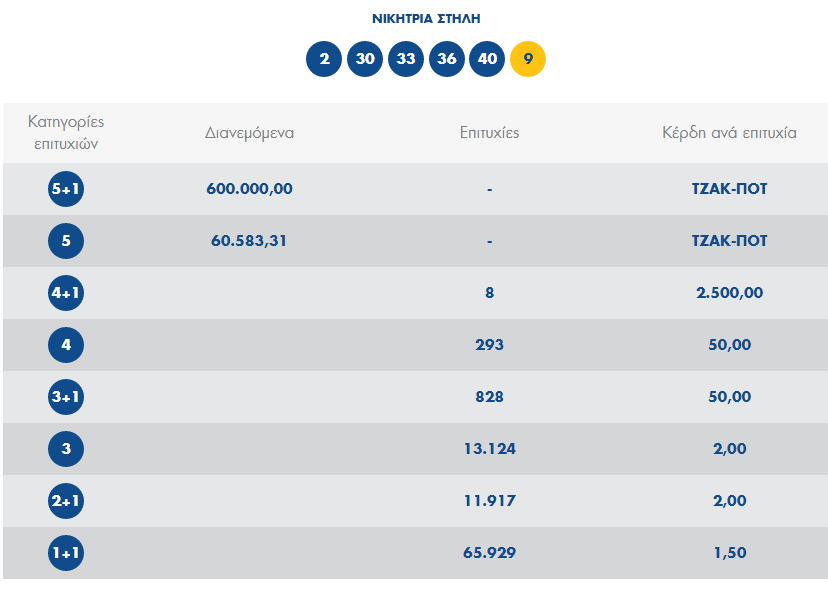This screenshot has height=598, width=828.
Task: Click the 2+1 category badge
Action: 66,501
